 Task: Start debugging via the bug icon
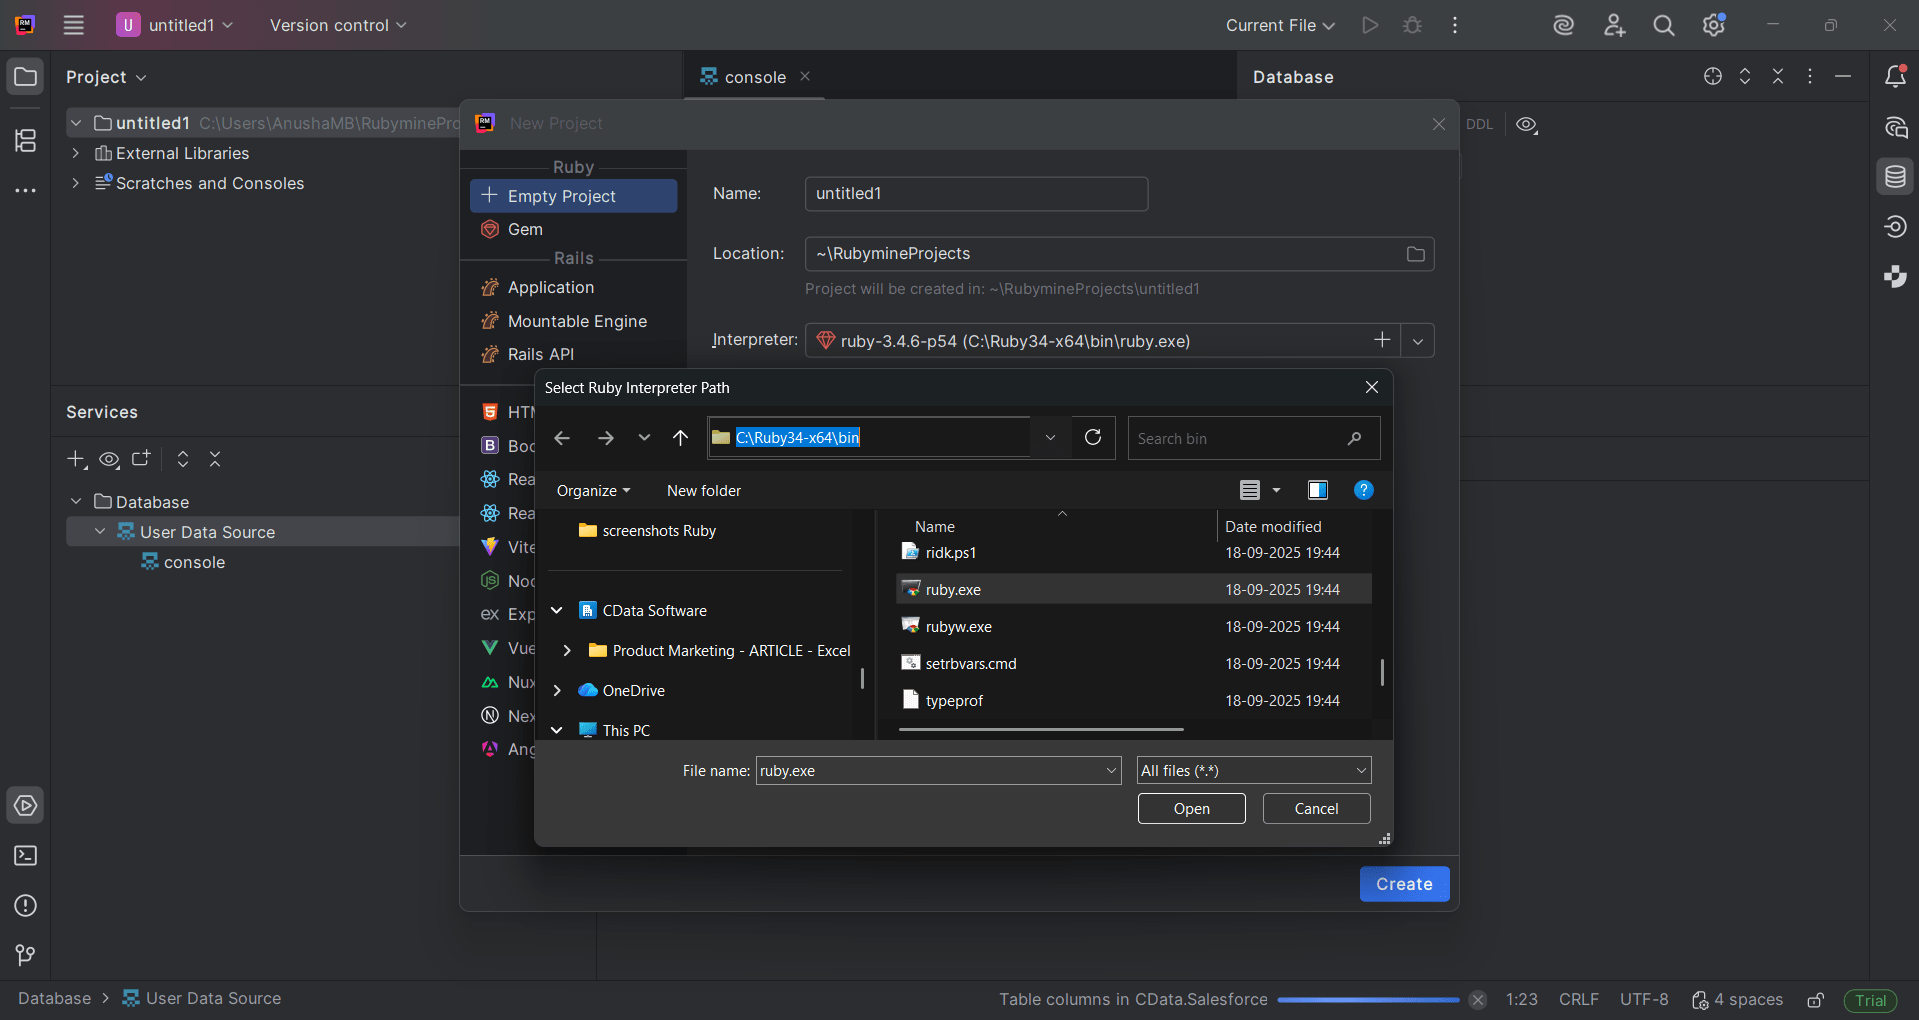pyautogui.click(x=1412, y=25)
